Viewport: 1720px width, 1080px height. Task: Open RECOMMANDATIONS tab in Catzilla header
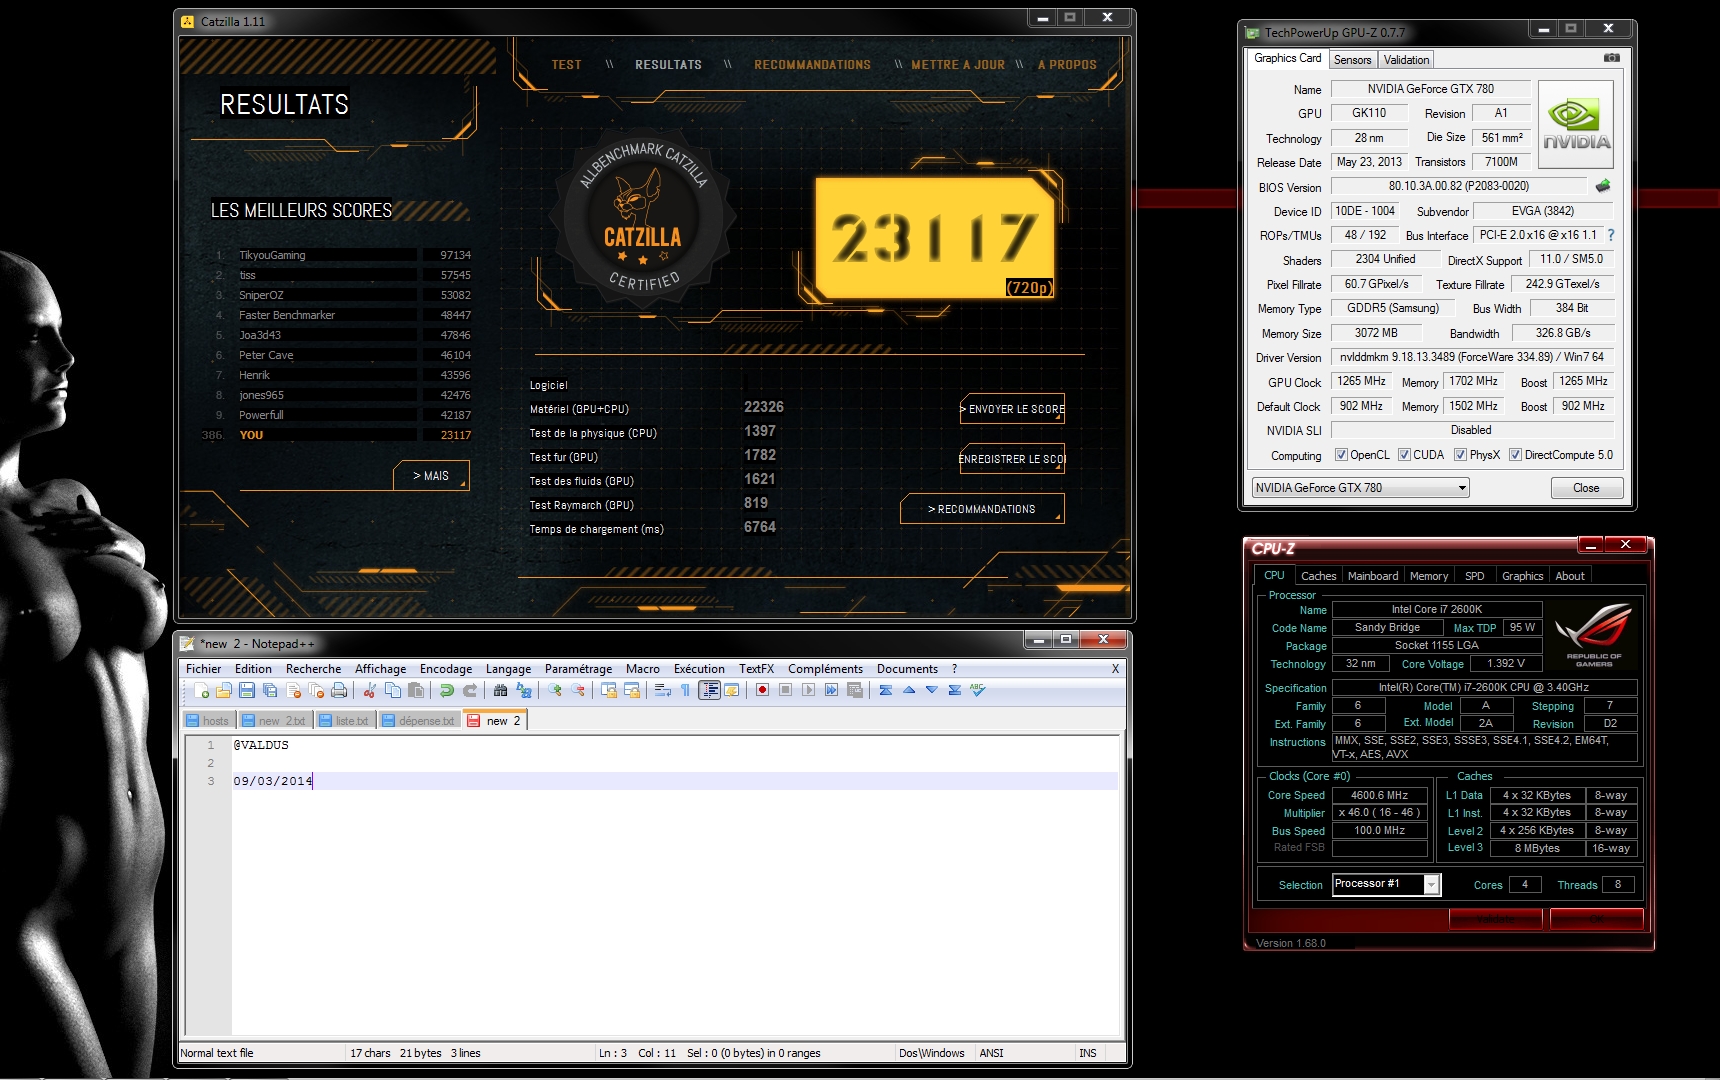point(812,65)
